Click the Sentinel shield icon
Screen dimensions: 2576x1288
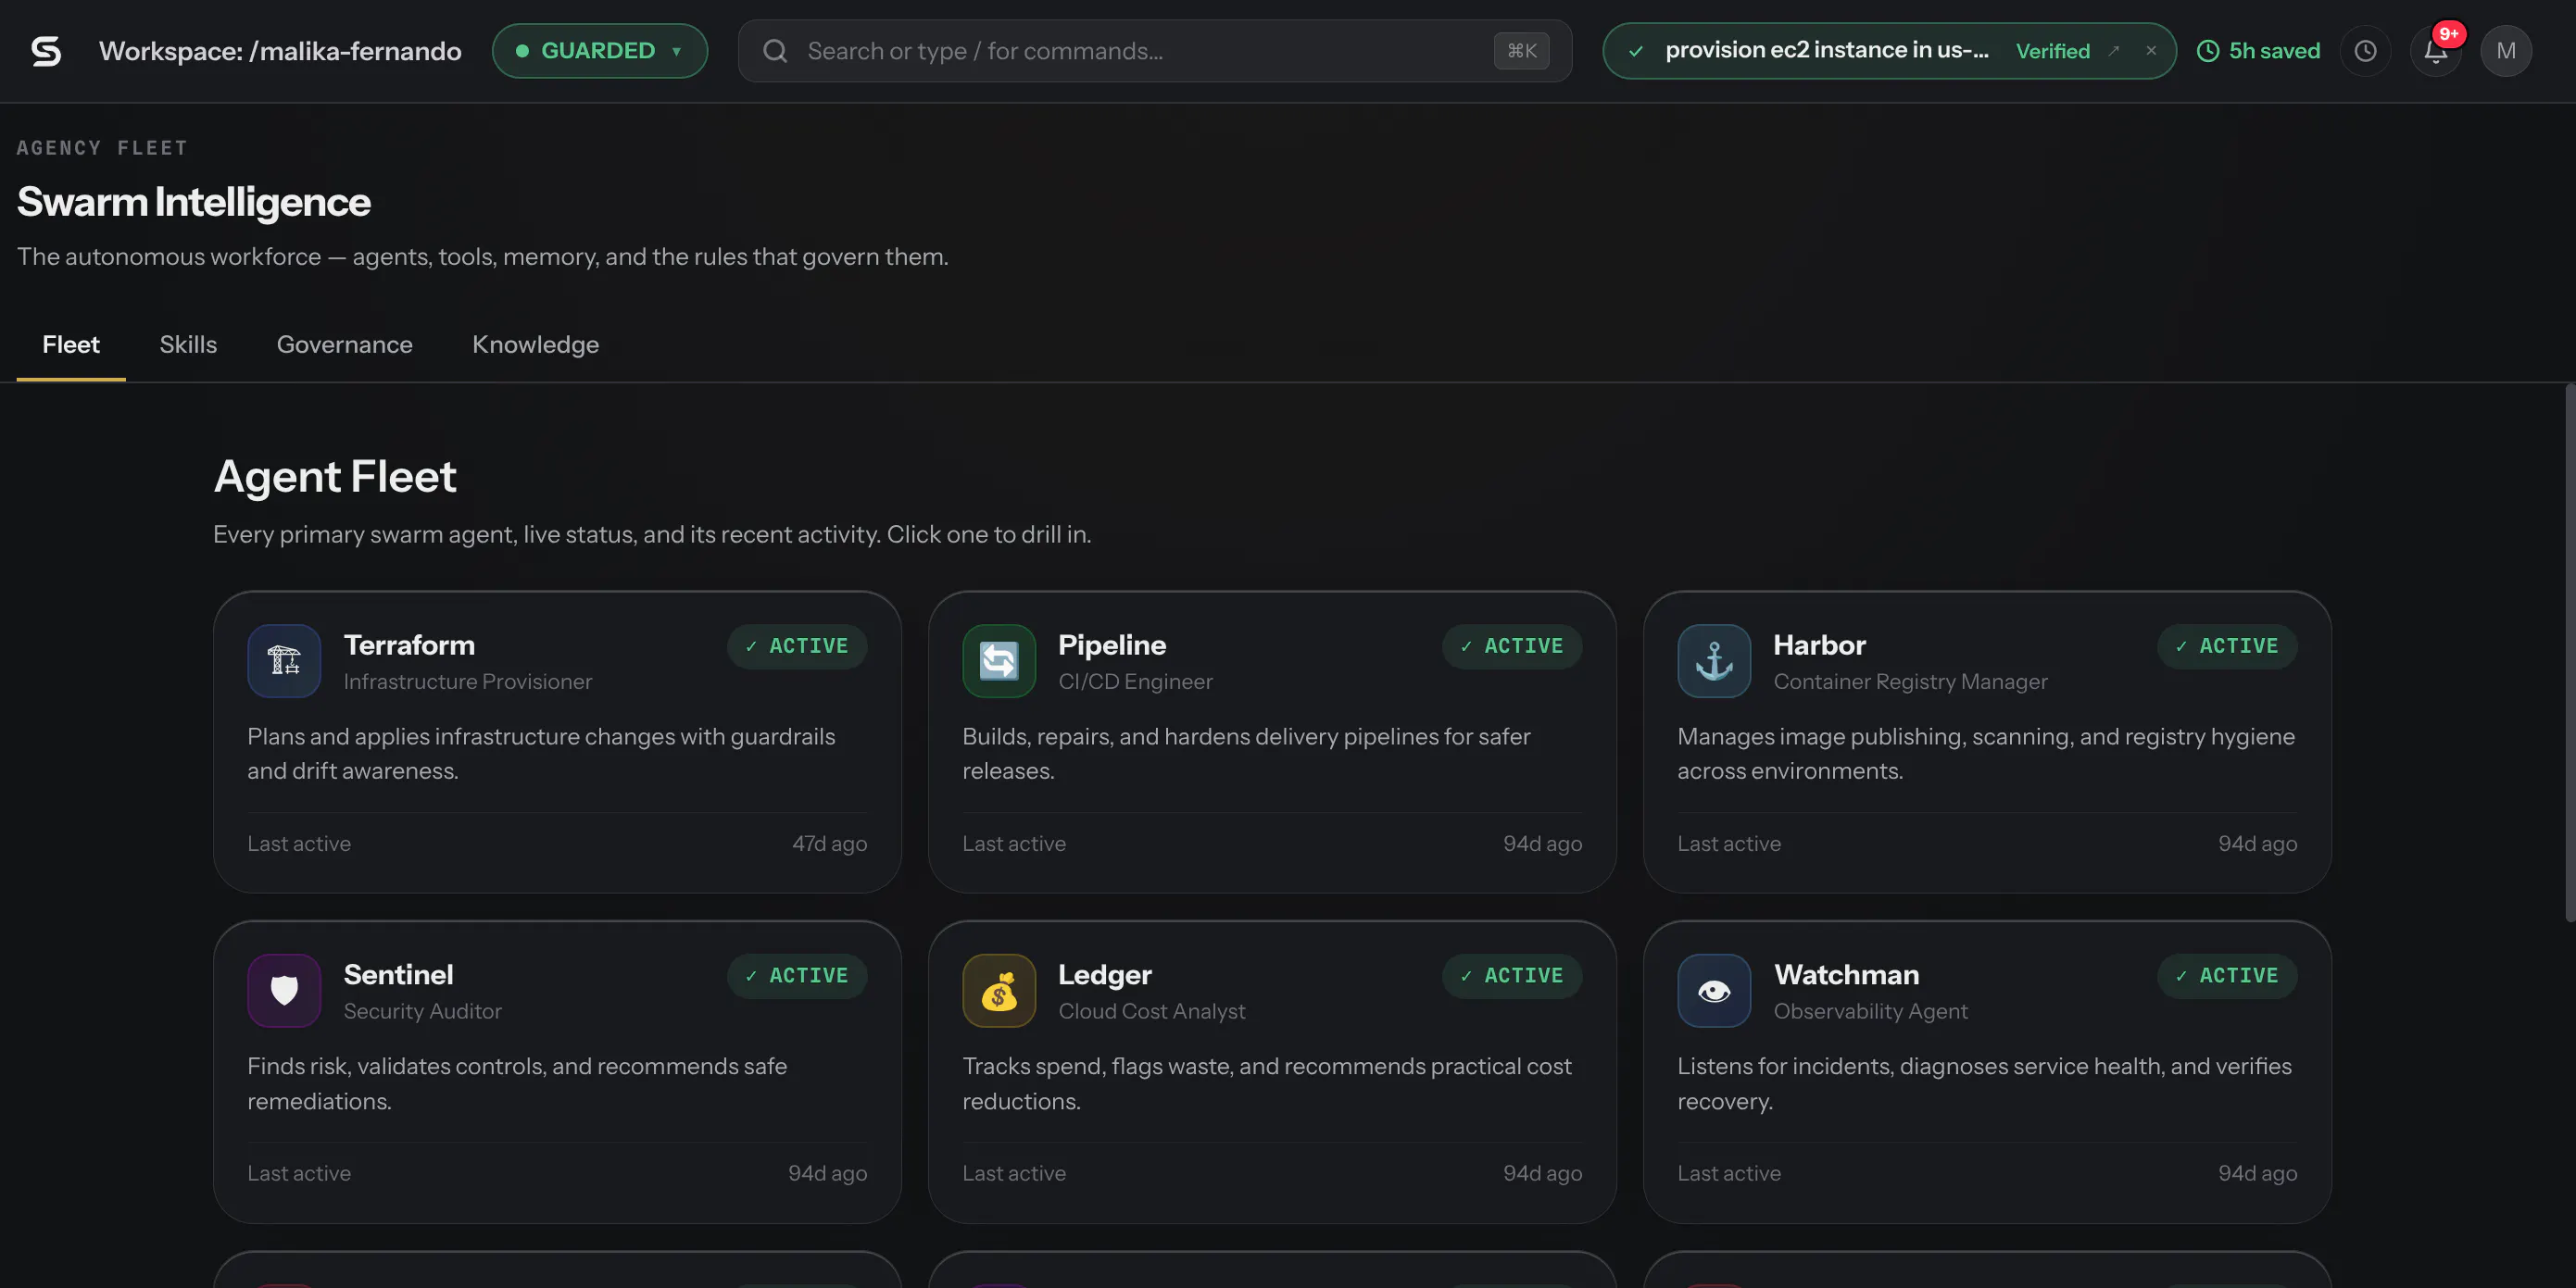[284, 990]
